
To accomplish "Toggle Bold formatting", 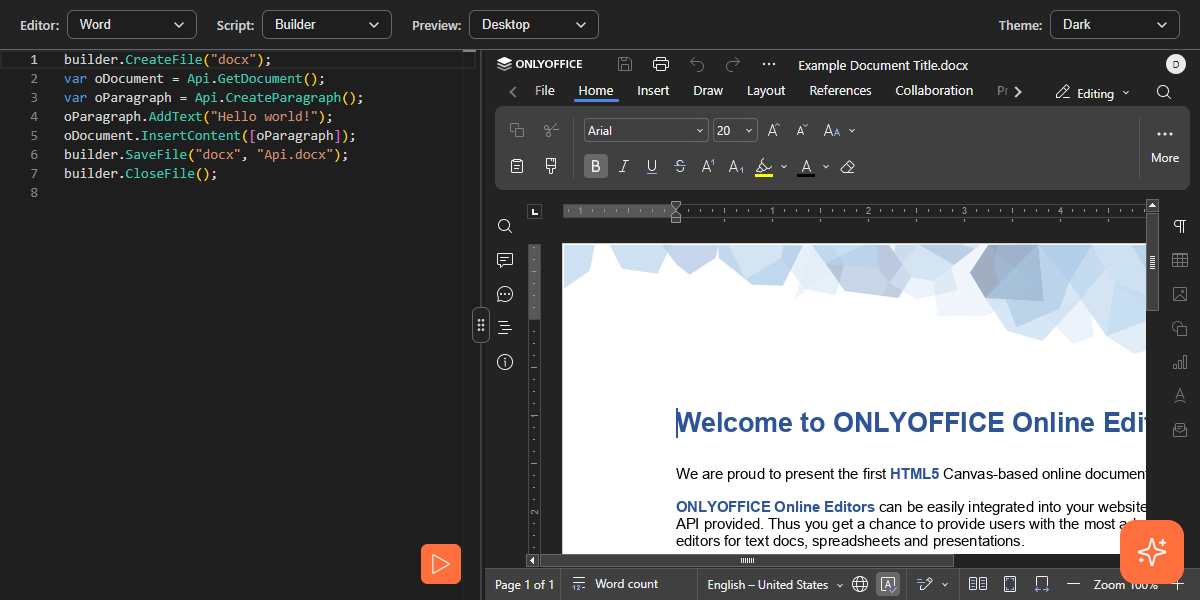I will (596, 166).
